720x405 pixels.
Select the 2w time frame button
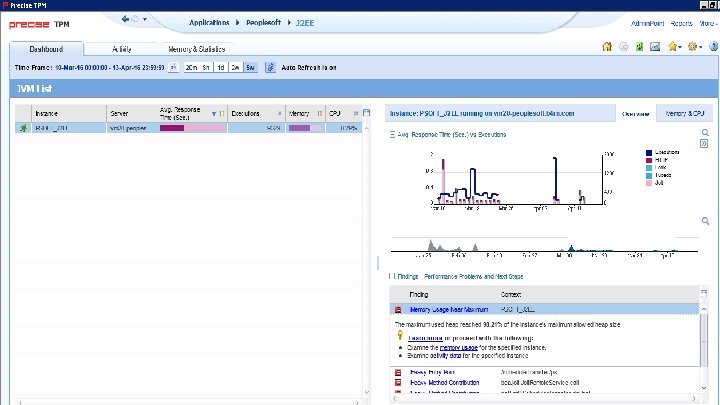click(x=236, y=68)
